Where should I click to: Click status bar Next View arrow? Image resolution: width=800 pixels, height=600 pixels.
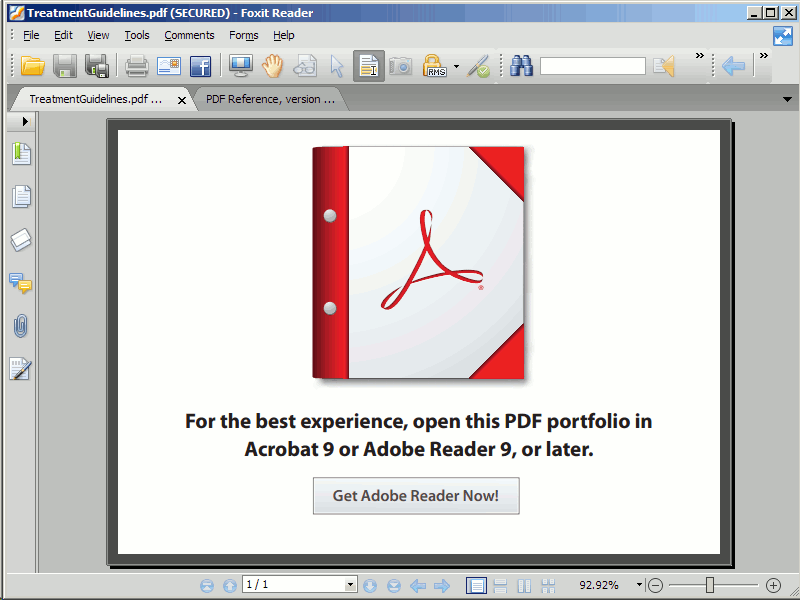coord(442,585)
